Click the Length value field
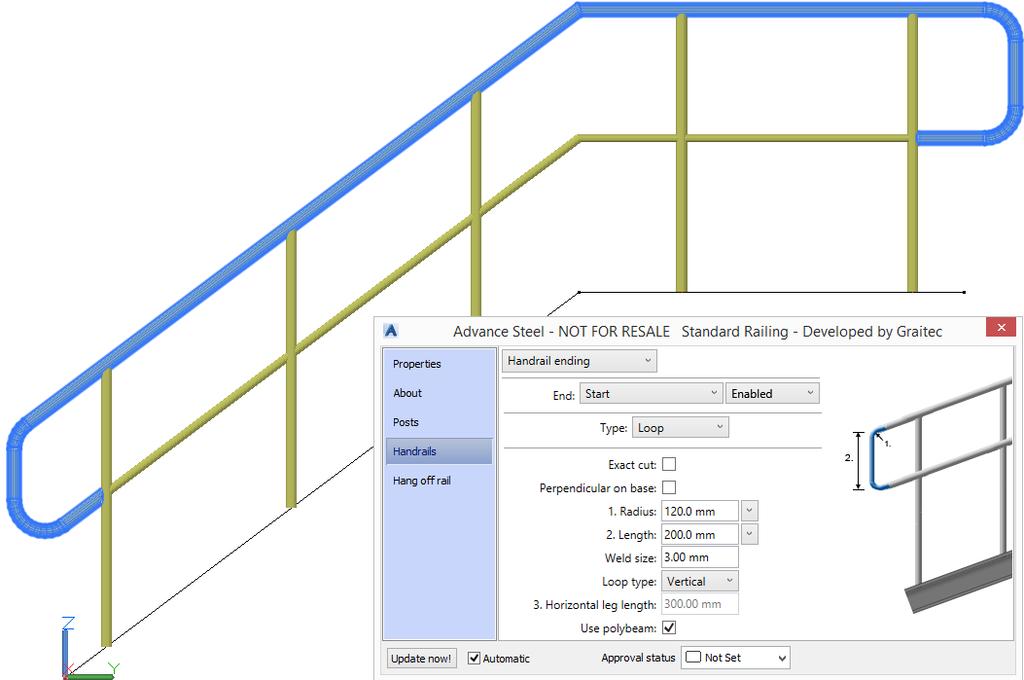The width and height of the screenshot is (1024, 680). pyautogui.click(x=700, y=535)
